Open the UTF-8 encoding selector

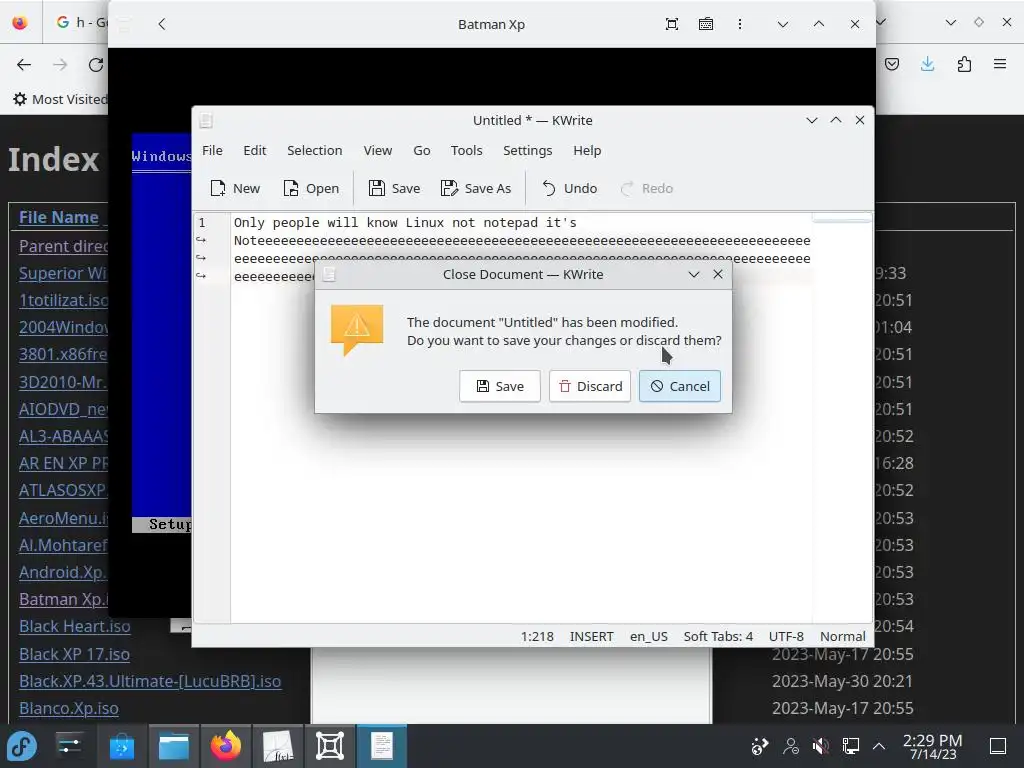pos(786,636)
